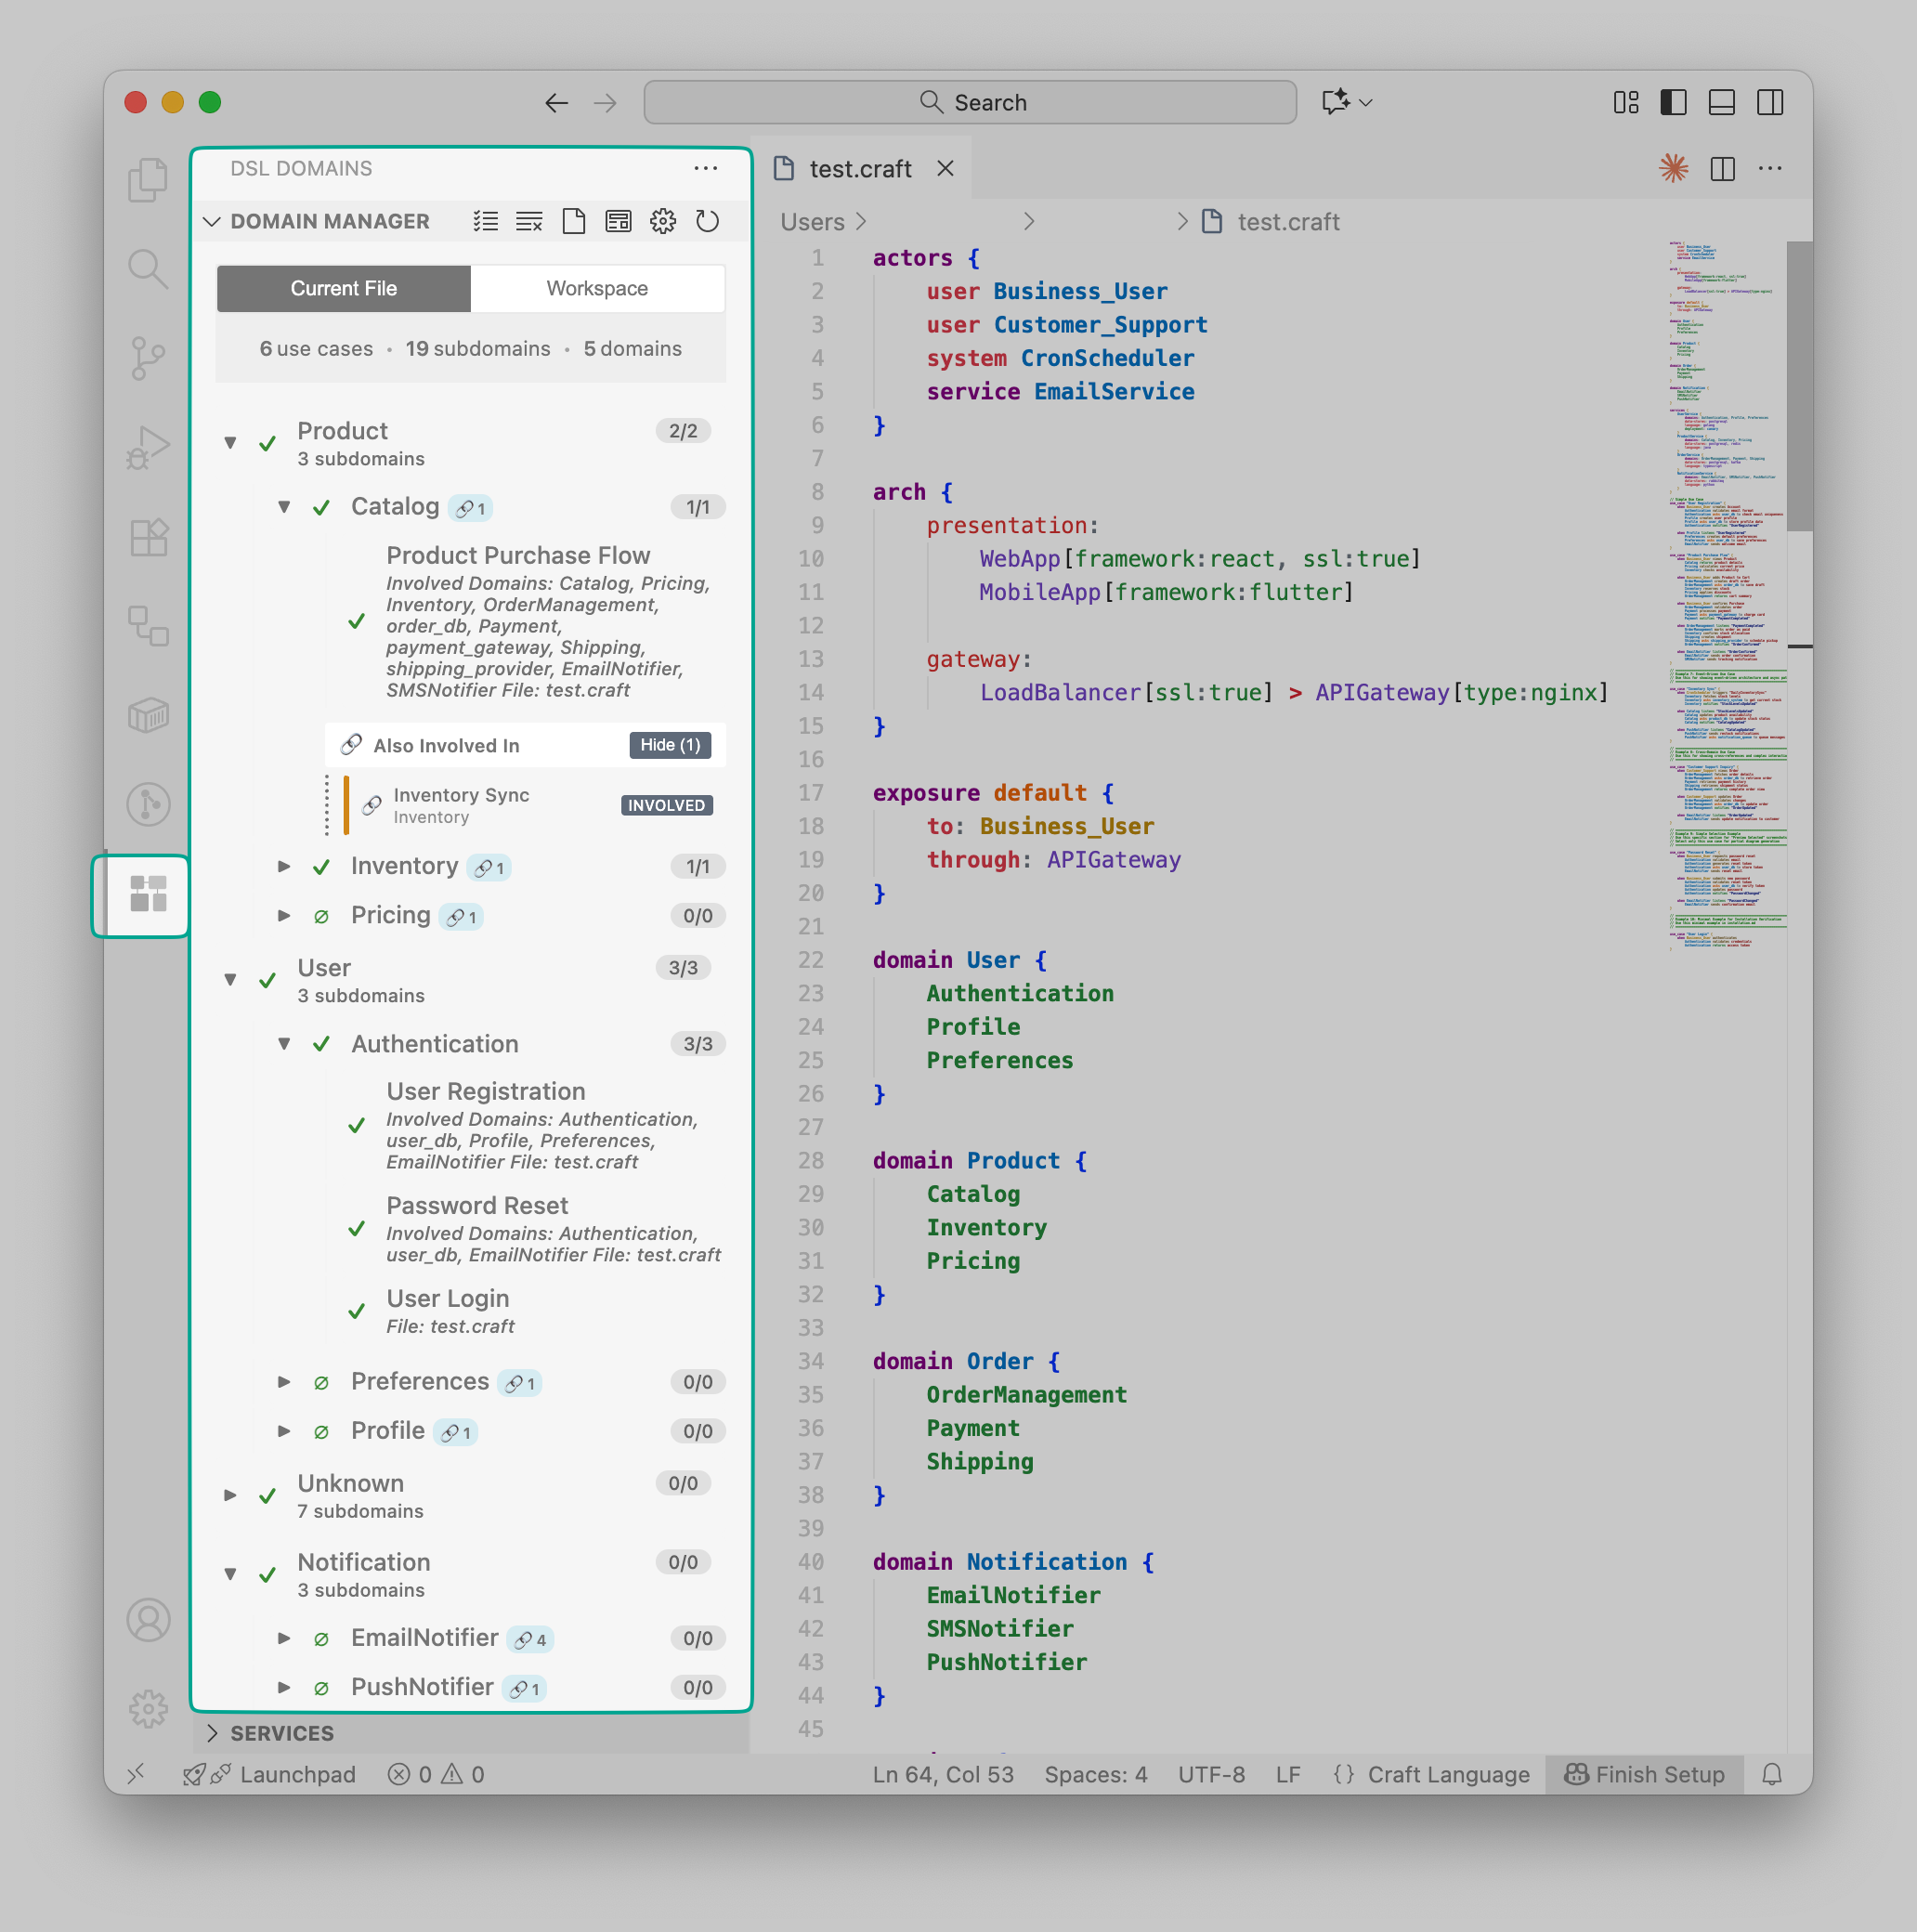Toggle the secondary side bar
The width and height of the screenshot is (1917, 1932).
[1770, 102]
